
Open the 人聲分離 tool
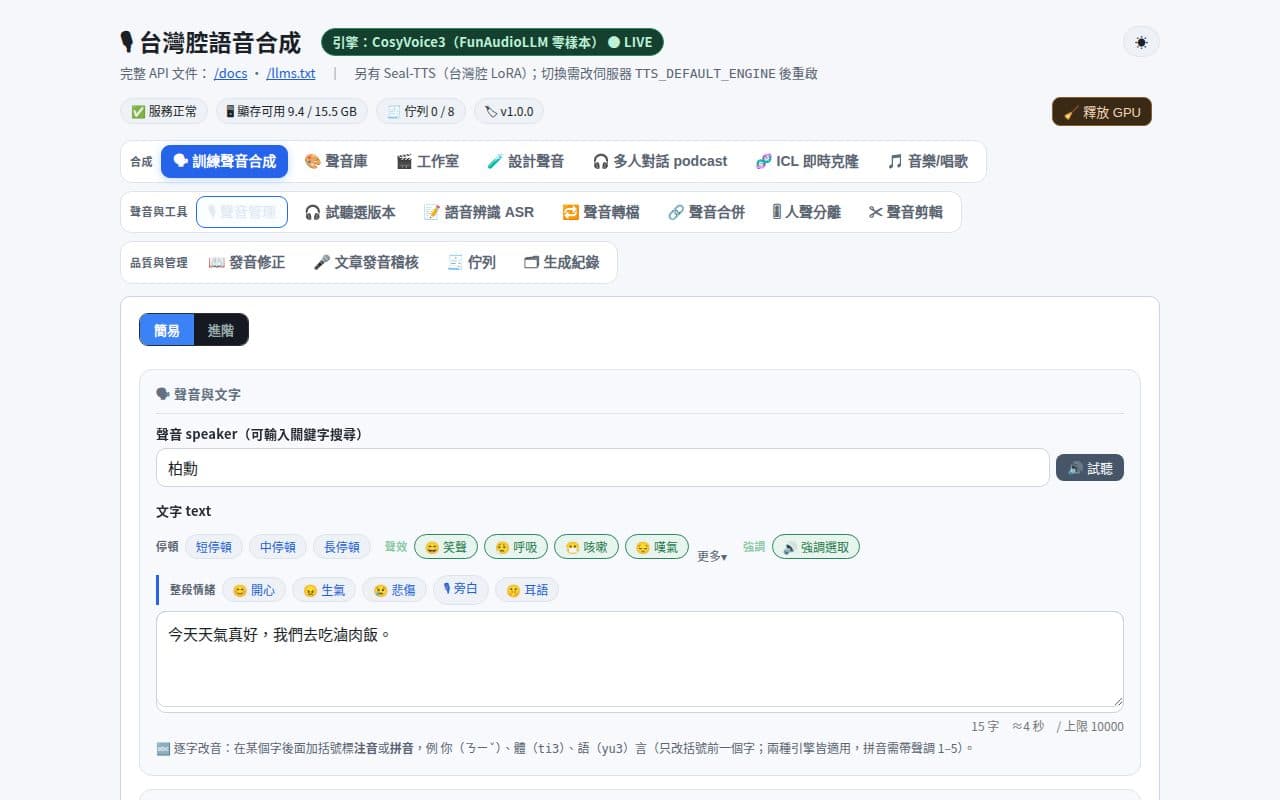click(x=806, y=212)
